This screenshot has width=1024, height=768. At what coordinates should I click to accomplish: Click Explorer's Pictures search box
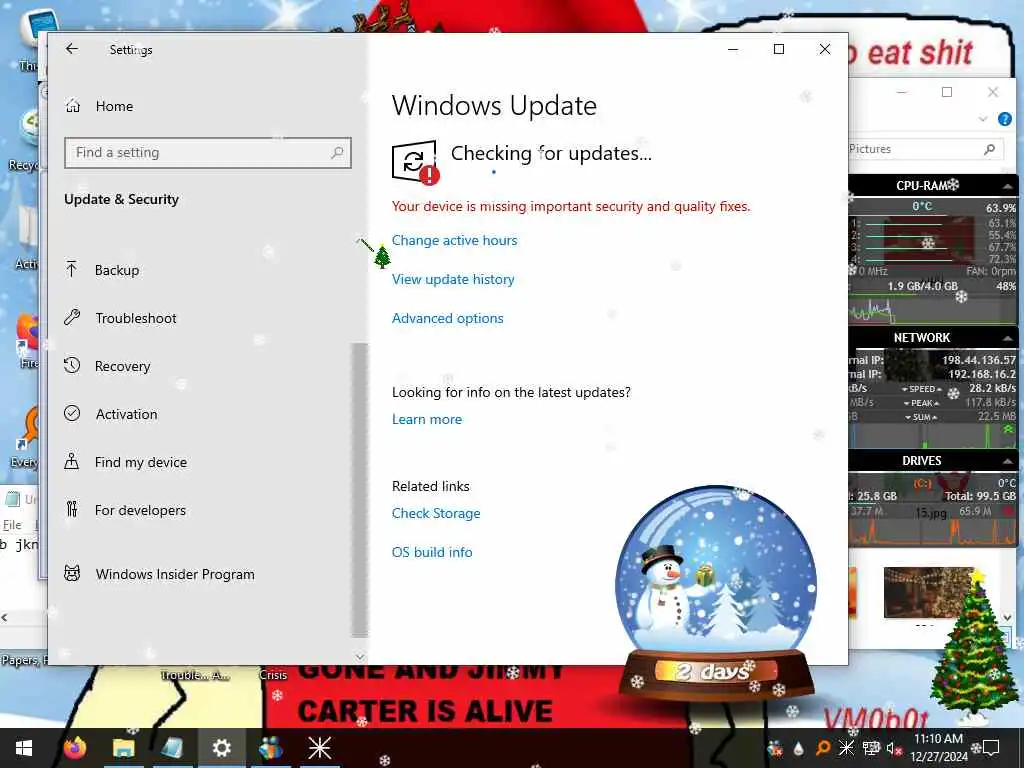click(x=926, y=149)
